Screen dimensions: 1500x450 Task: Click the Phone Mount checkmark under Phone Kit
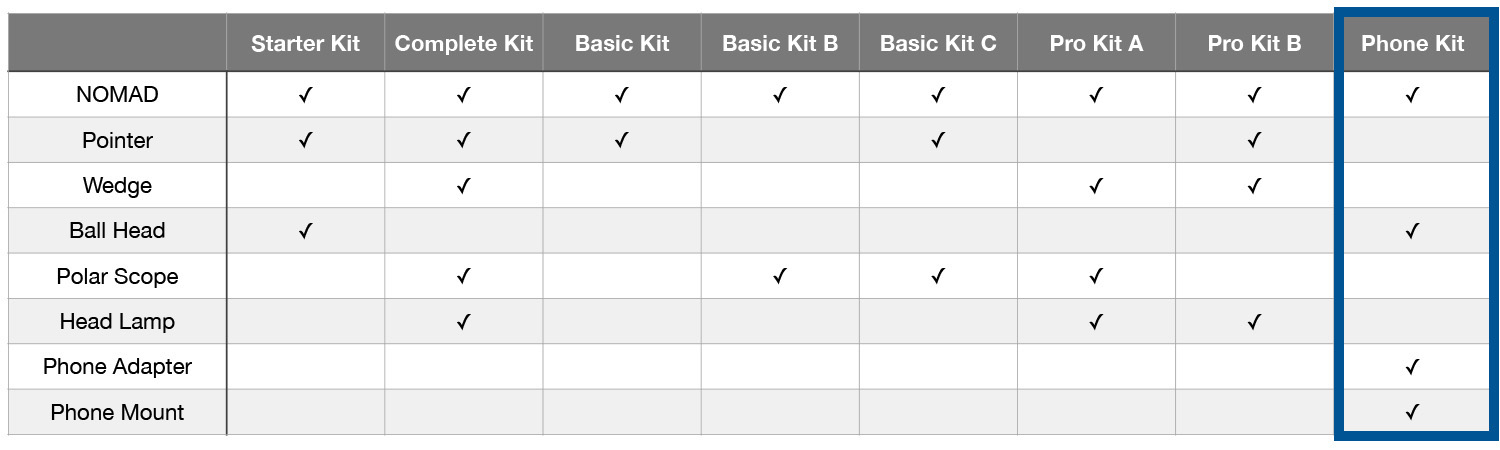click(1412, 412)
